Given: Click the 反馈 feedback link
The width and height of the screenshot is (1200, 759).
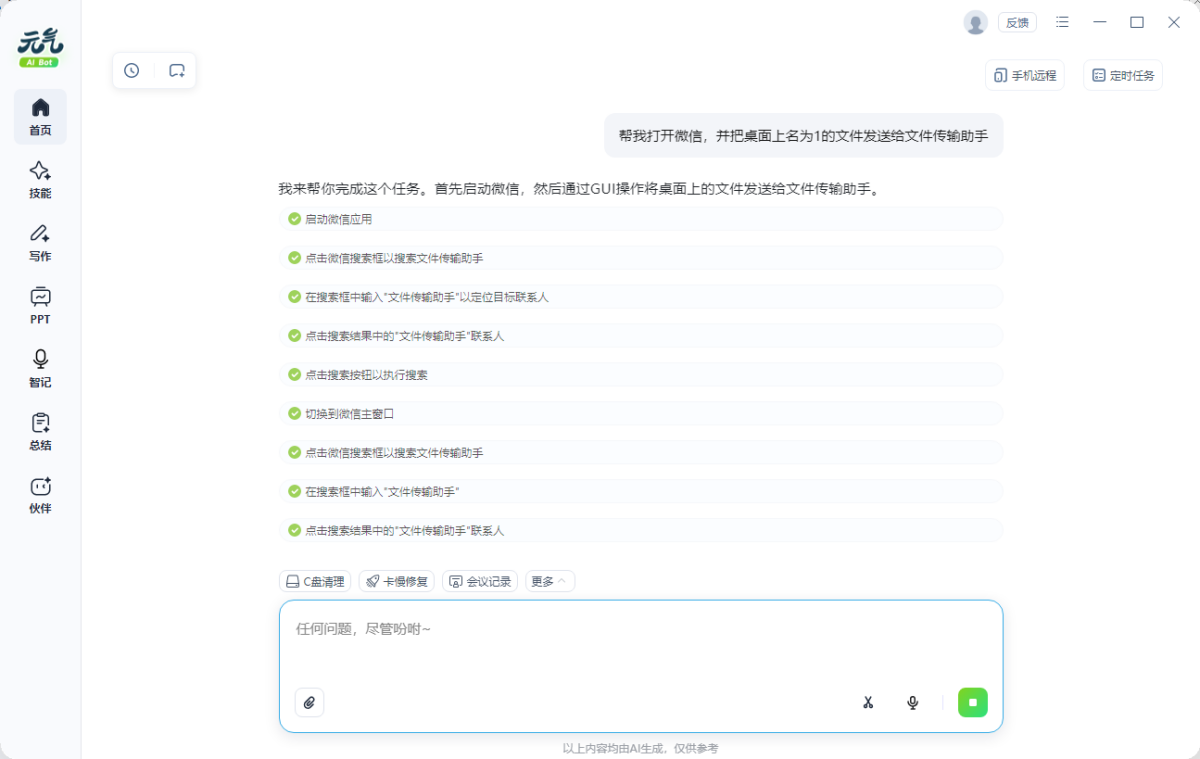Looking at the screenshot, I should pos(1017,21).
